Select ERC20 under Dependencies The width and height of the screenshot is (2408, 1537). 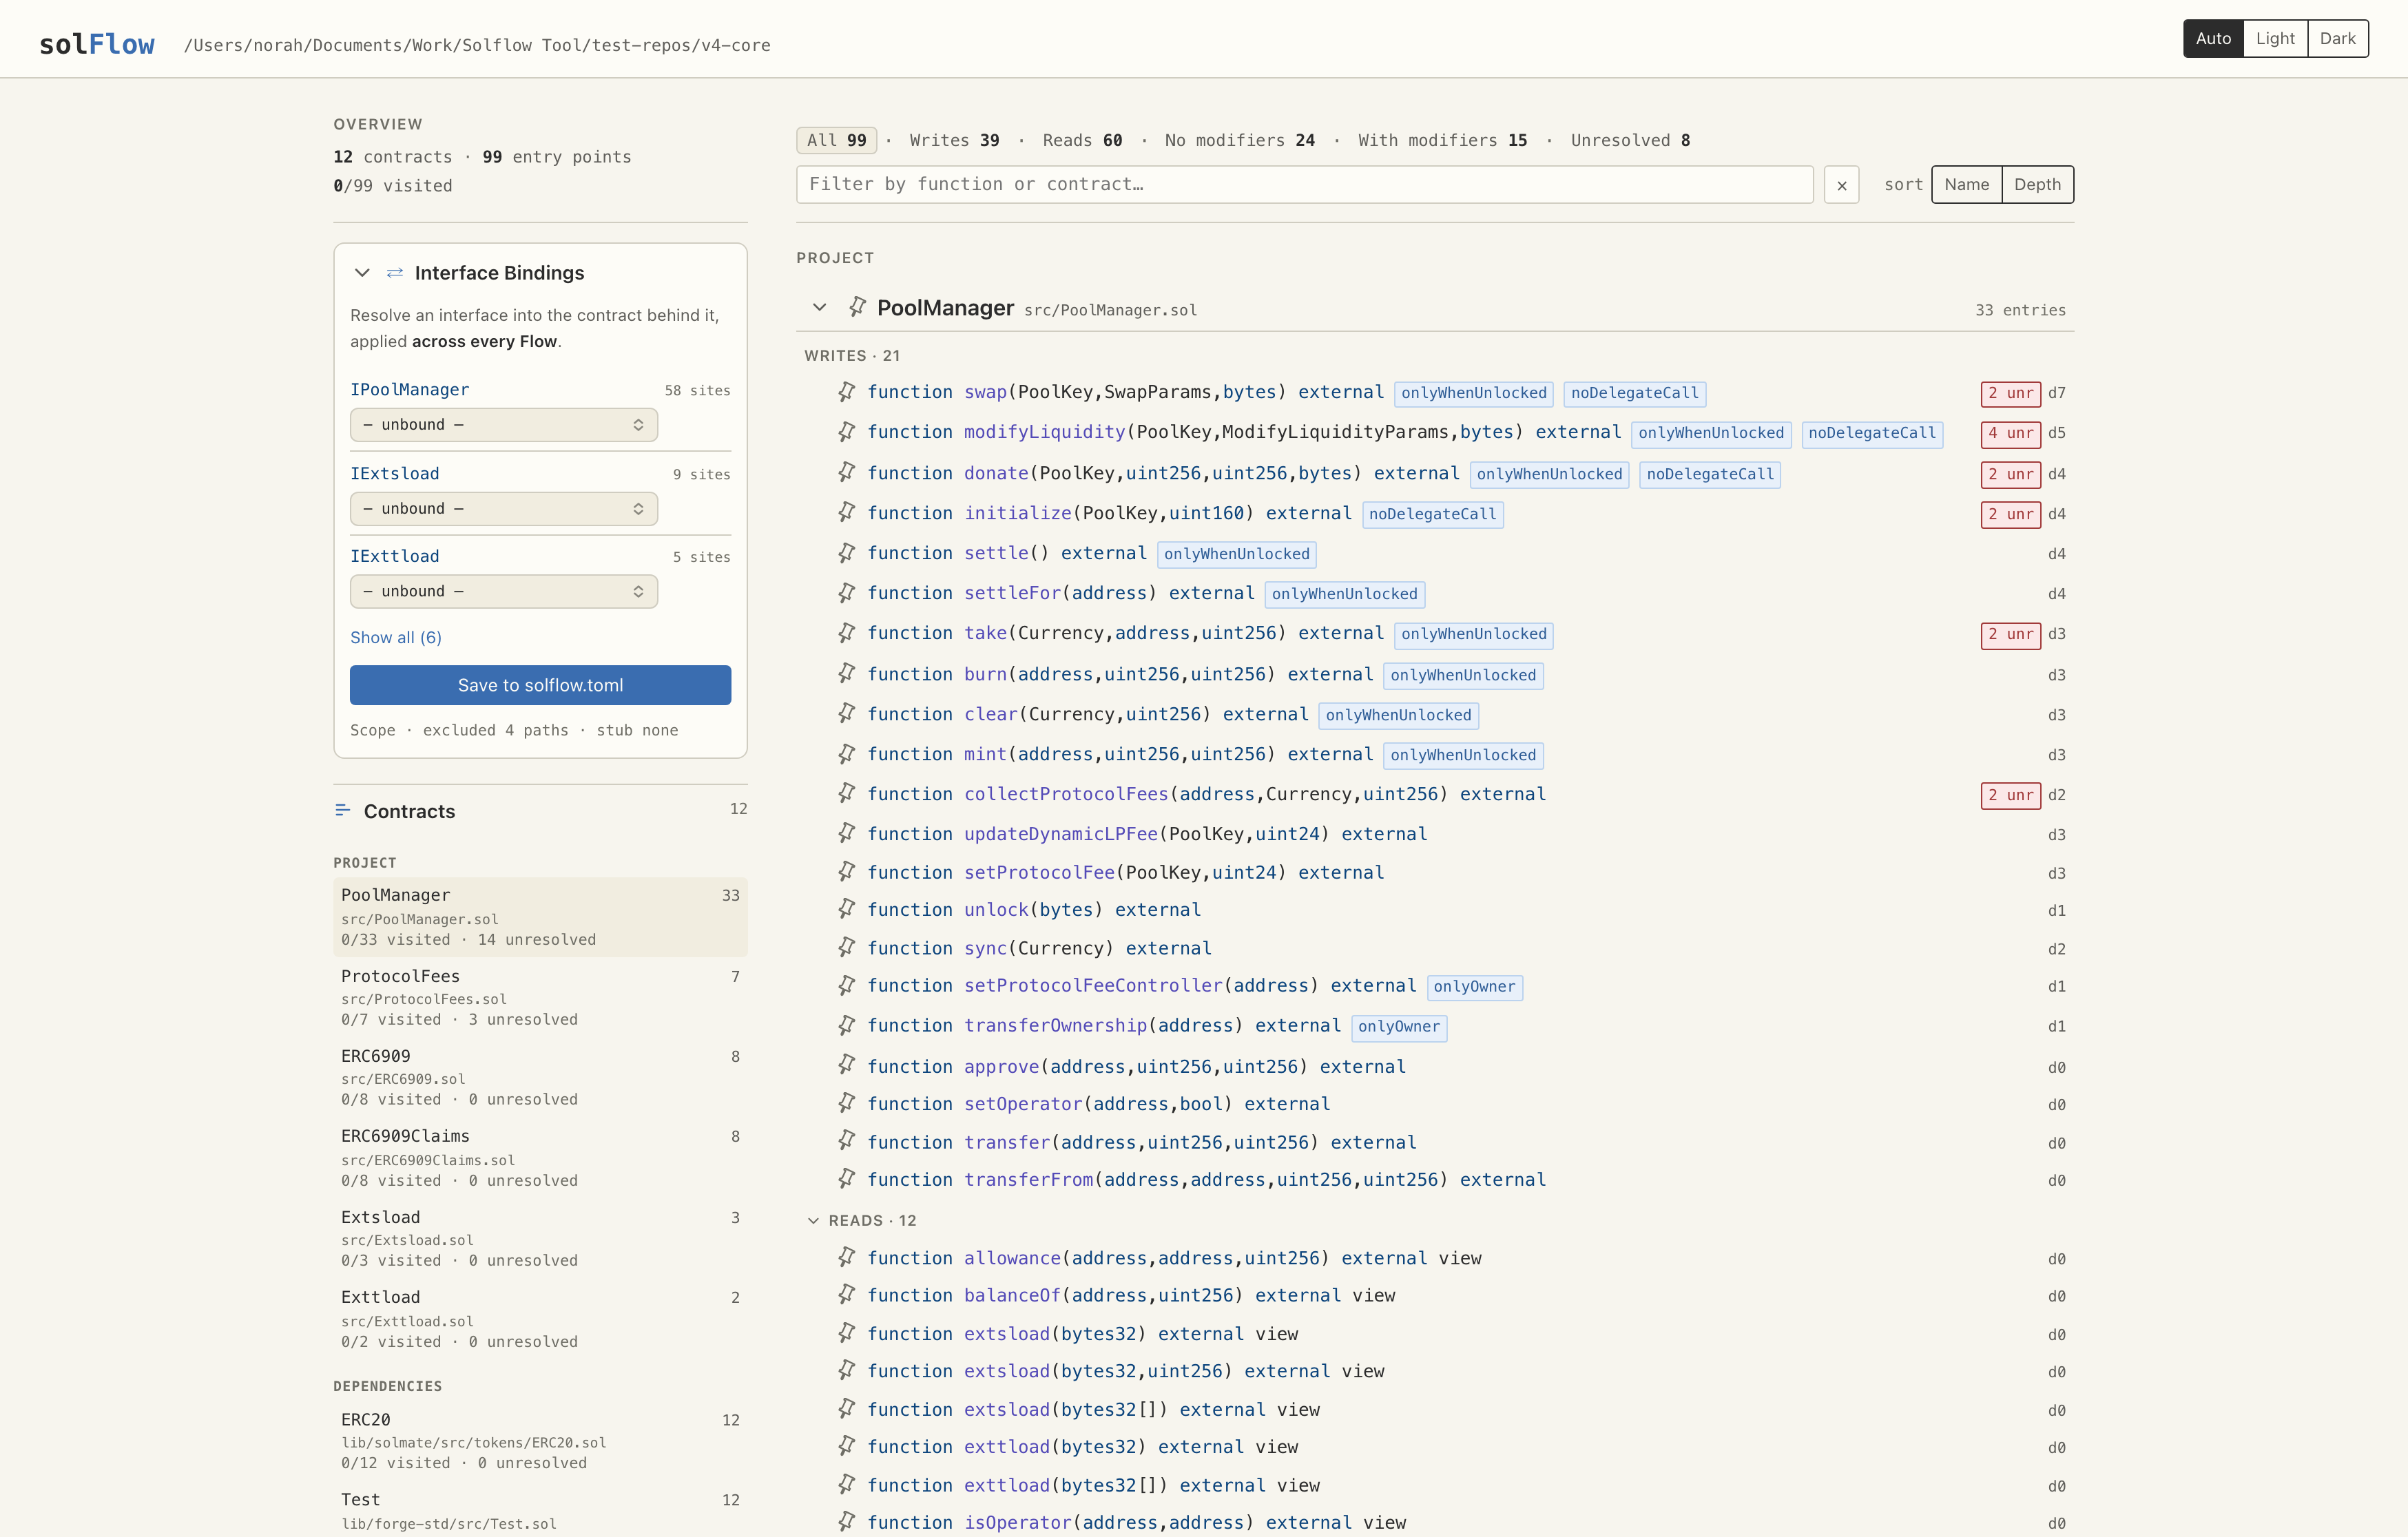[x=540, y=1440]
